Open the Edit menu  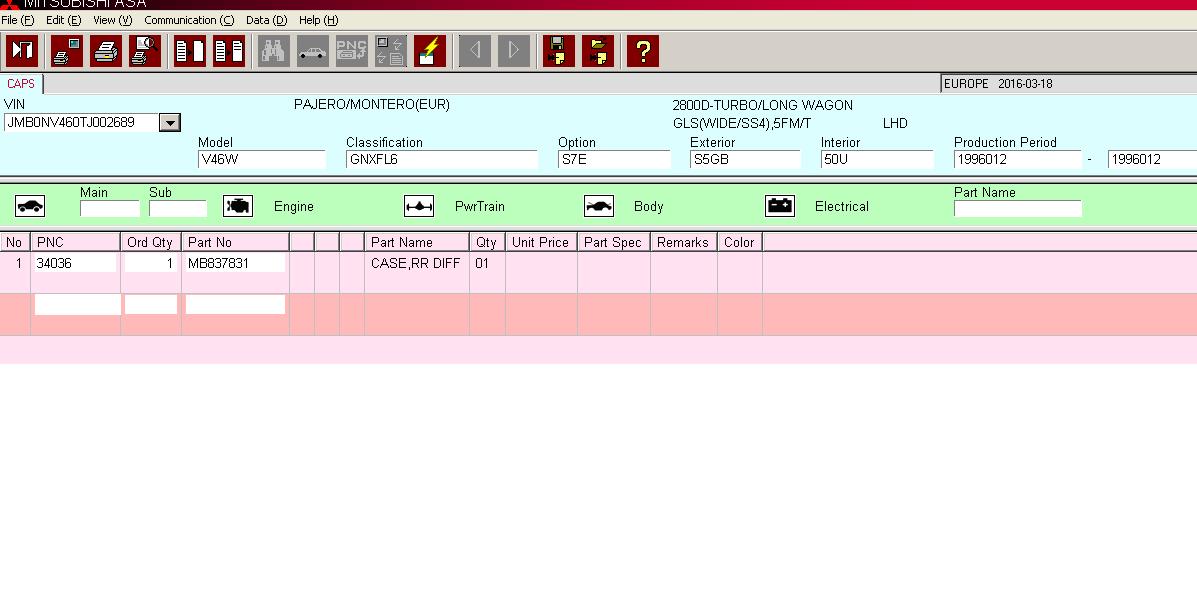63,21
